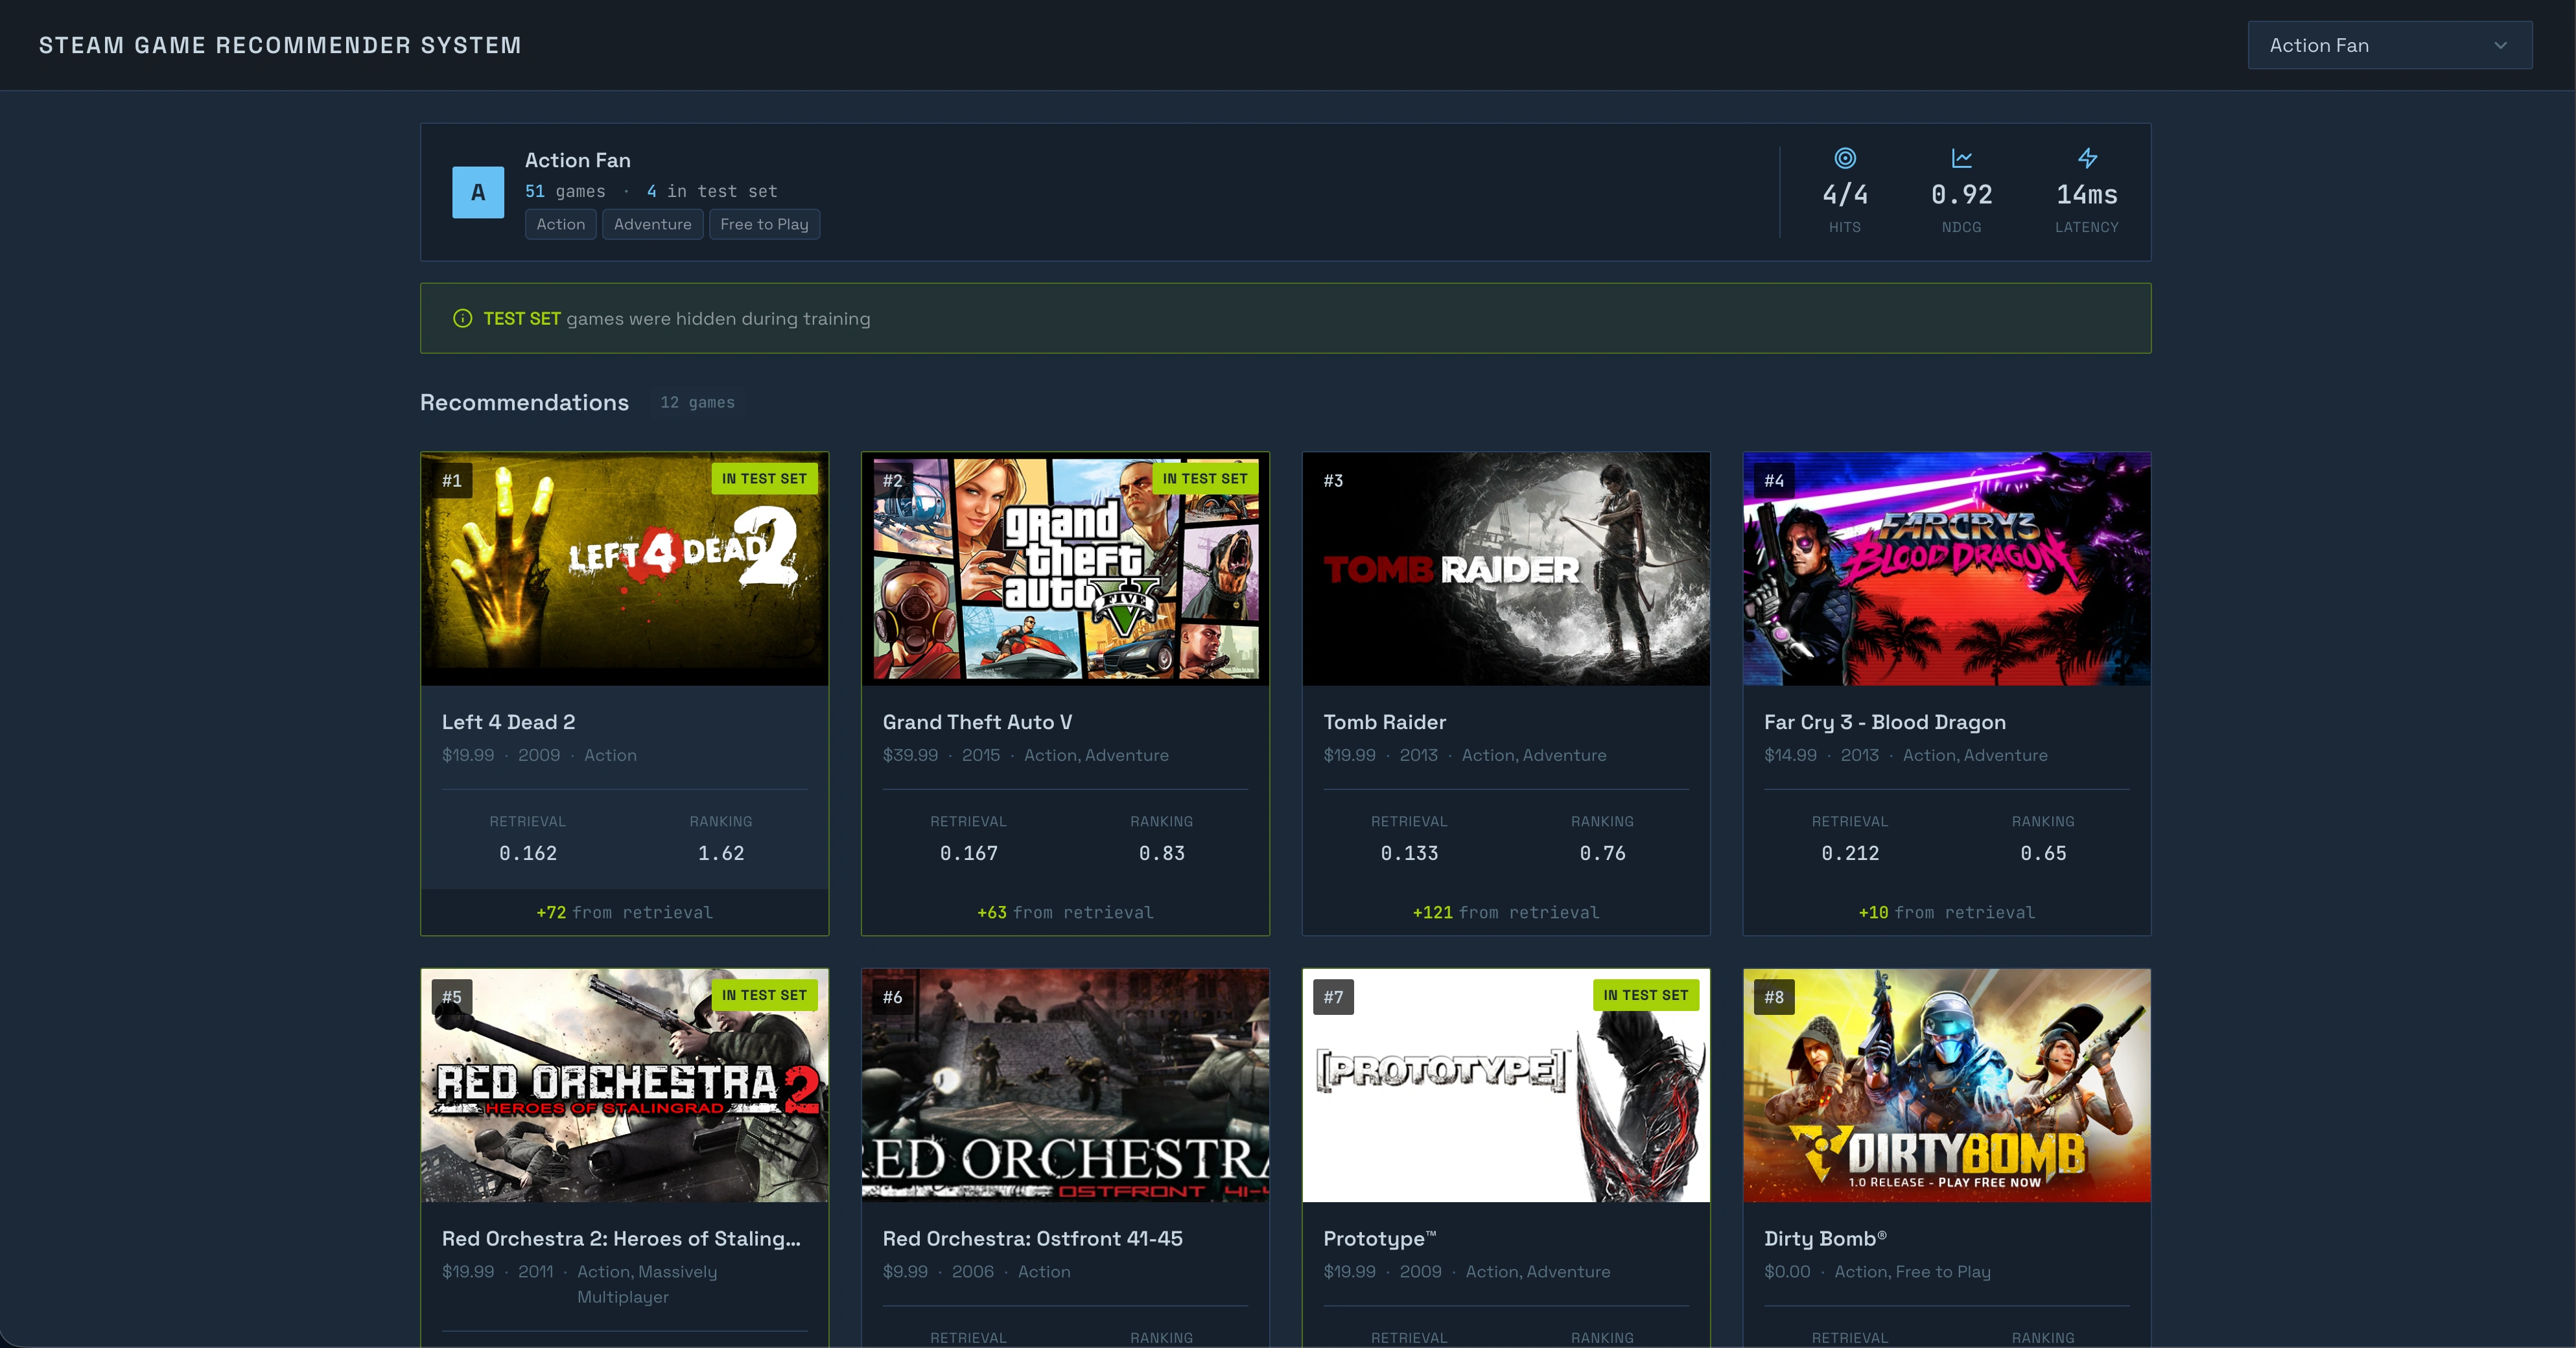Click the #8 rank badge on Dirty Bomb
The image size is (2576, 1348).
(x=1774, y=996)
